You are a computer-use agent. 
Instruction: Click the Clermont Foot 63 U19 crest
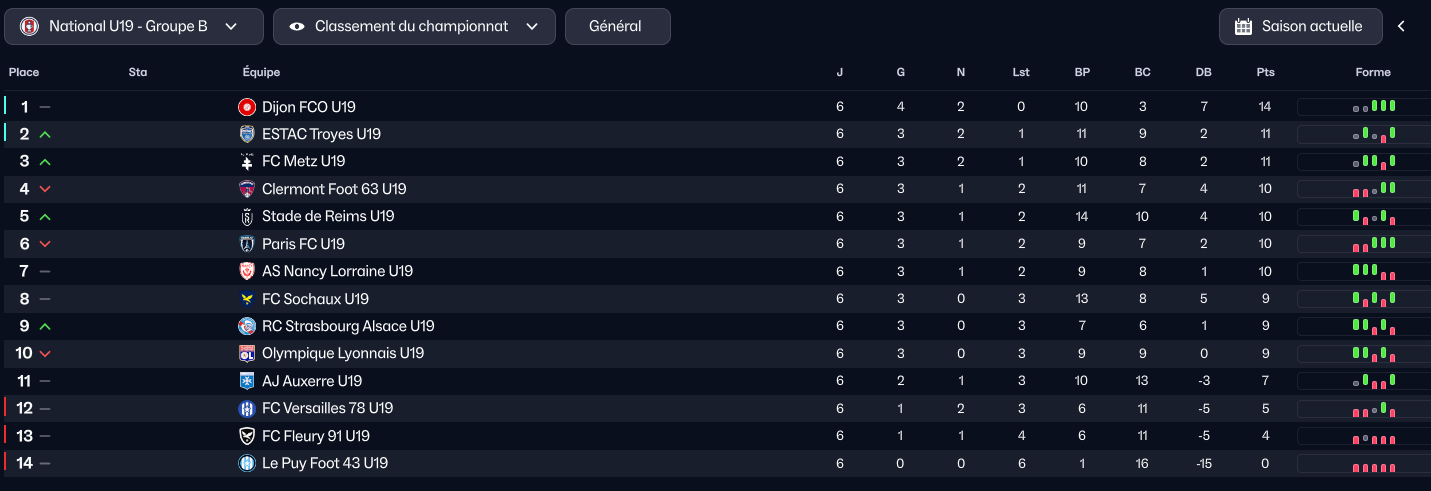(x=247, y=189)
